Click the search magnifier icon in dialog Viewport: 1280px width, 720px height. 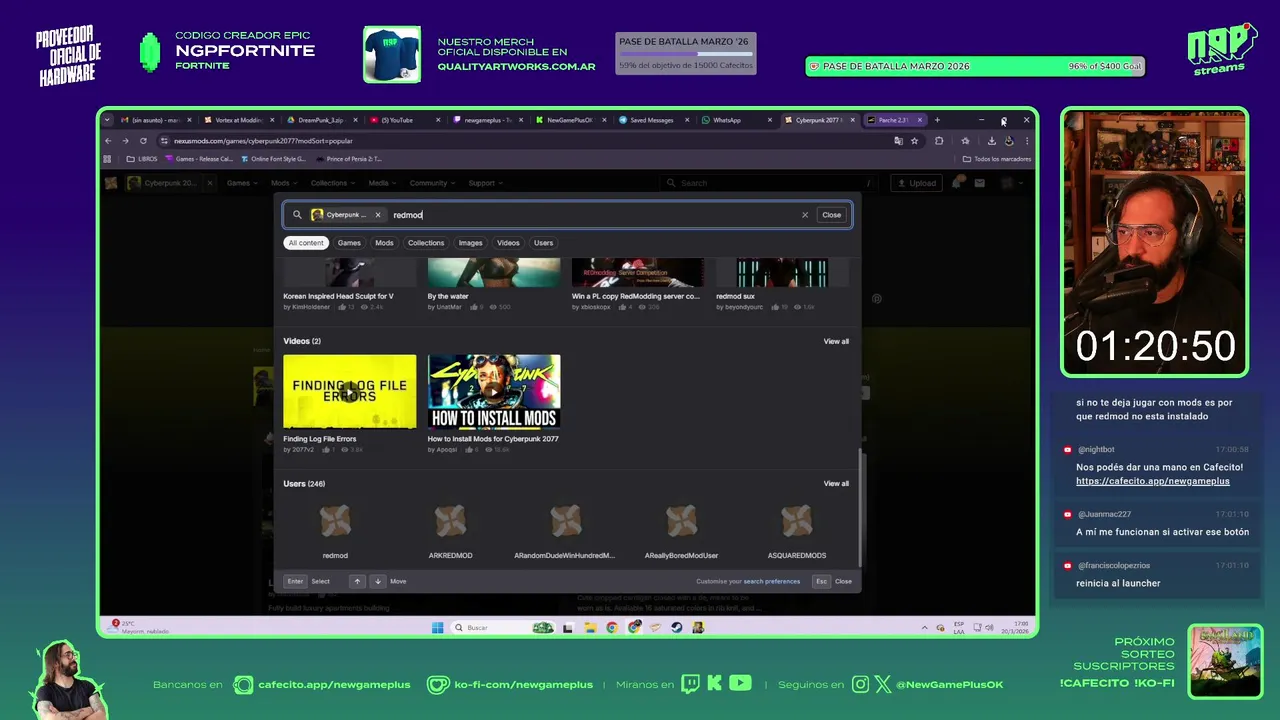click(x=297, y=215)
